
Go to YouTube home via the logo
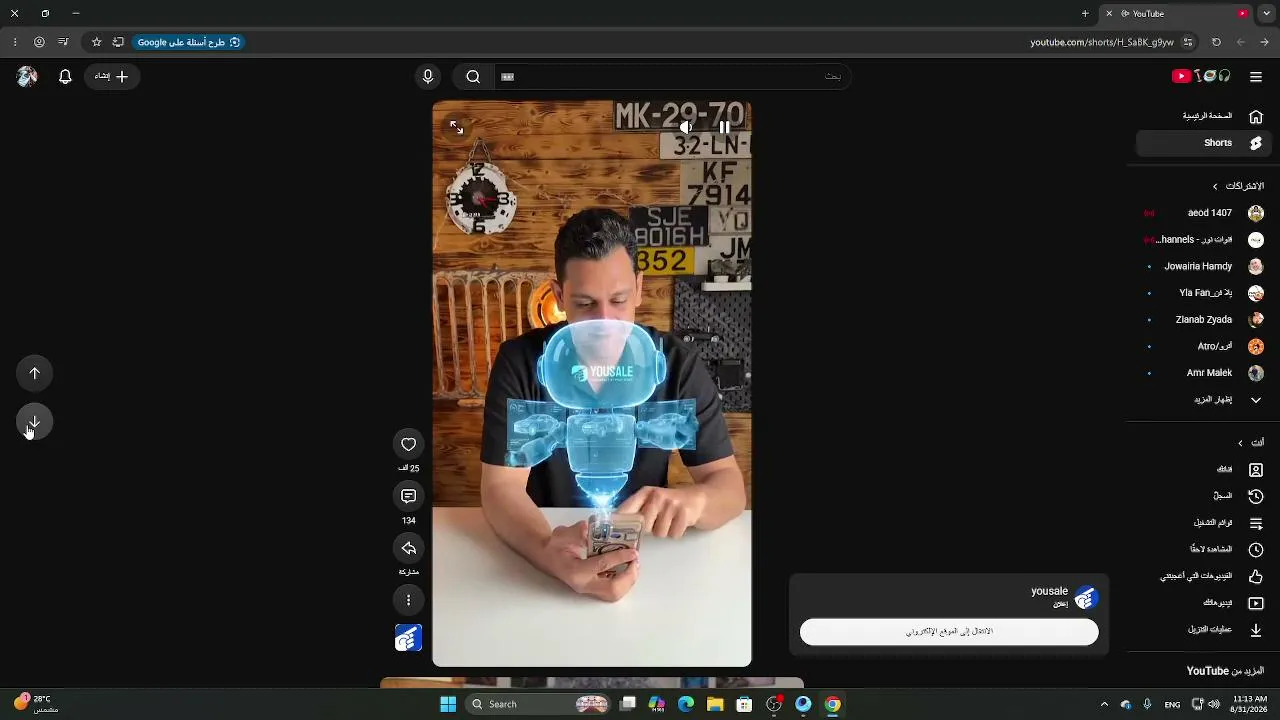(x=1201, y=76)
